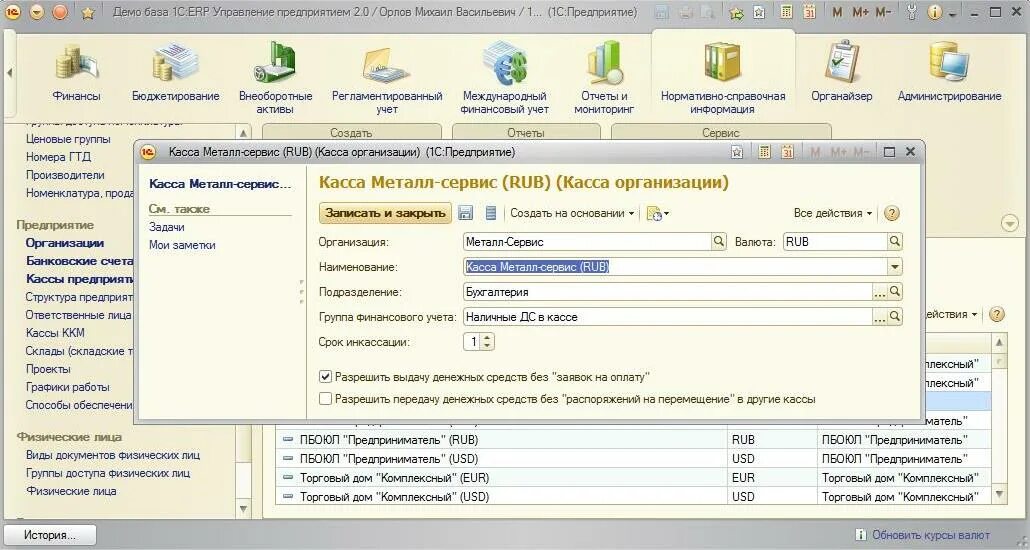Click the Валюта input field
The width and height of the screenshot is (1030, 550).
point(835,241)
